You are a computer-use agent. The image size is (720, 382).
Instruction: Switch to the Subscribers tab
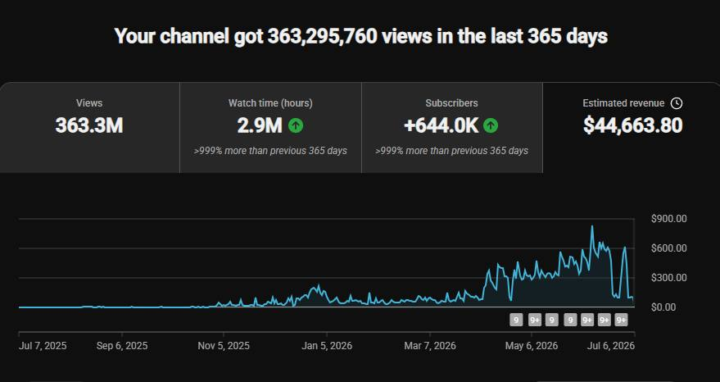tap(452, 128)
